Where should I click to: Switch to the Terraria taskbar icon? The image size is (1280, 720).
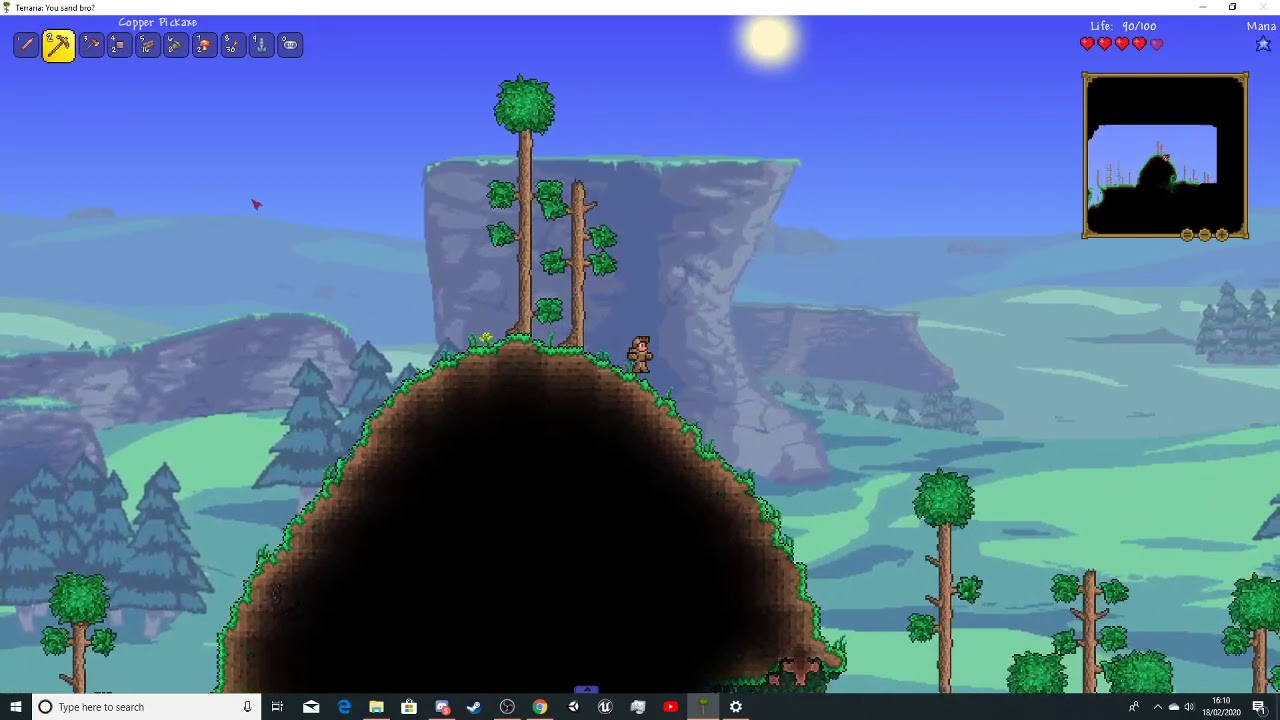tap(703, 707)
